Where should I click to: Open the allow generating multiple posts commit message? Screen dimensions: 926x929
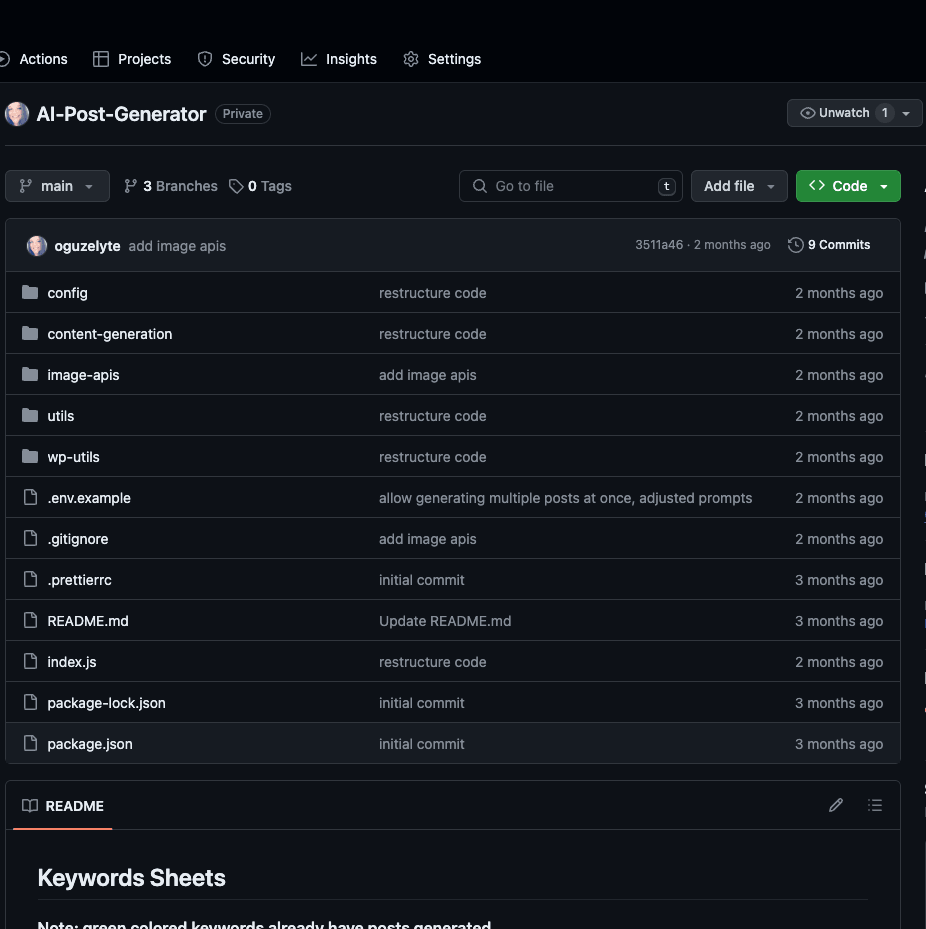(x=565, y=498)
